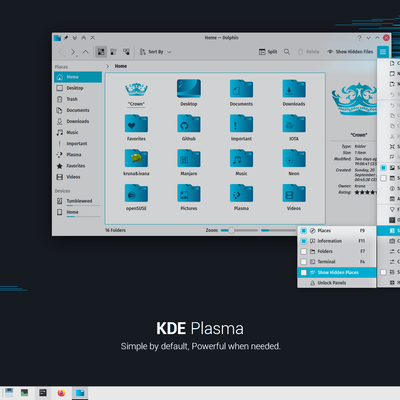Click Home in the breadcrumb bar
Image resolution: width=400 pixels, height=400 pixels.
point(121,66)
